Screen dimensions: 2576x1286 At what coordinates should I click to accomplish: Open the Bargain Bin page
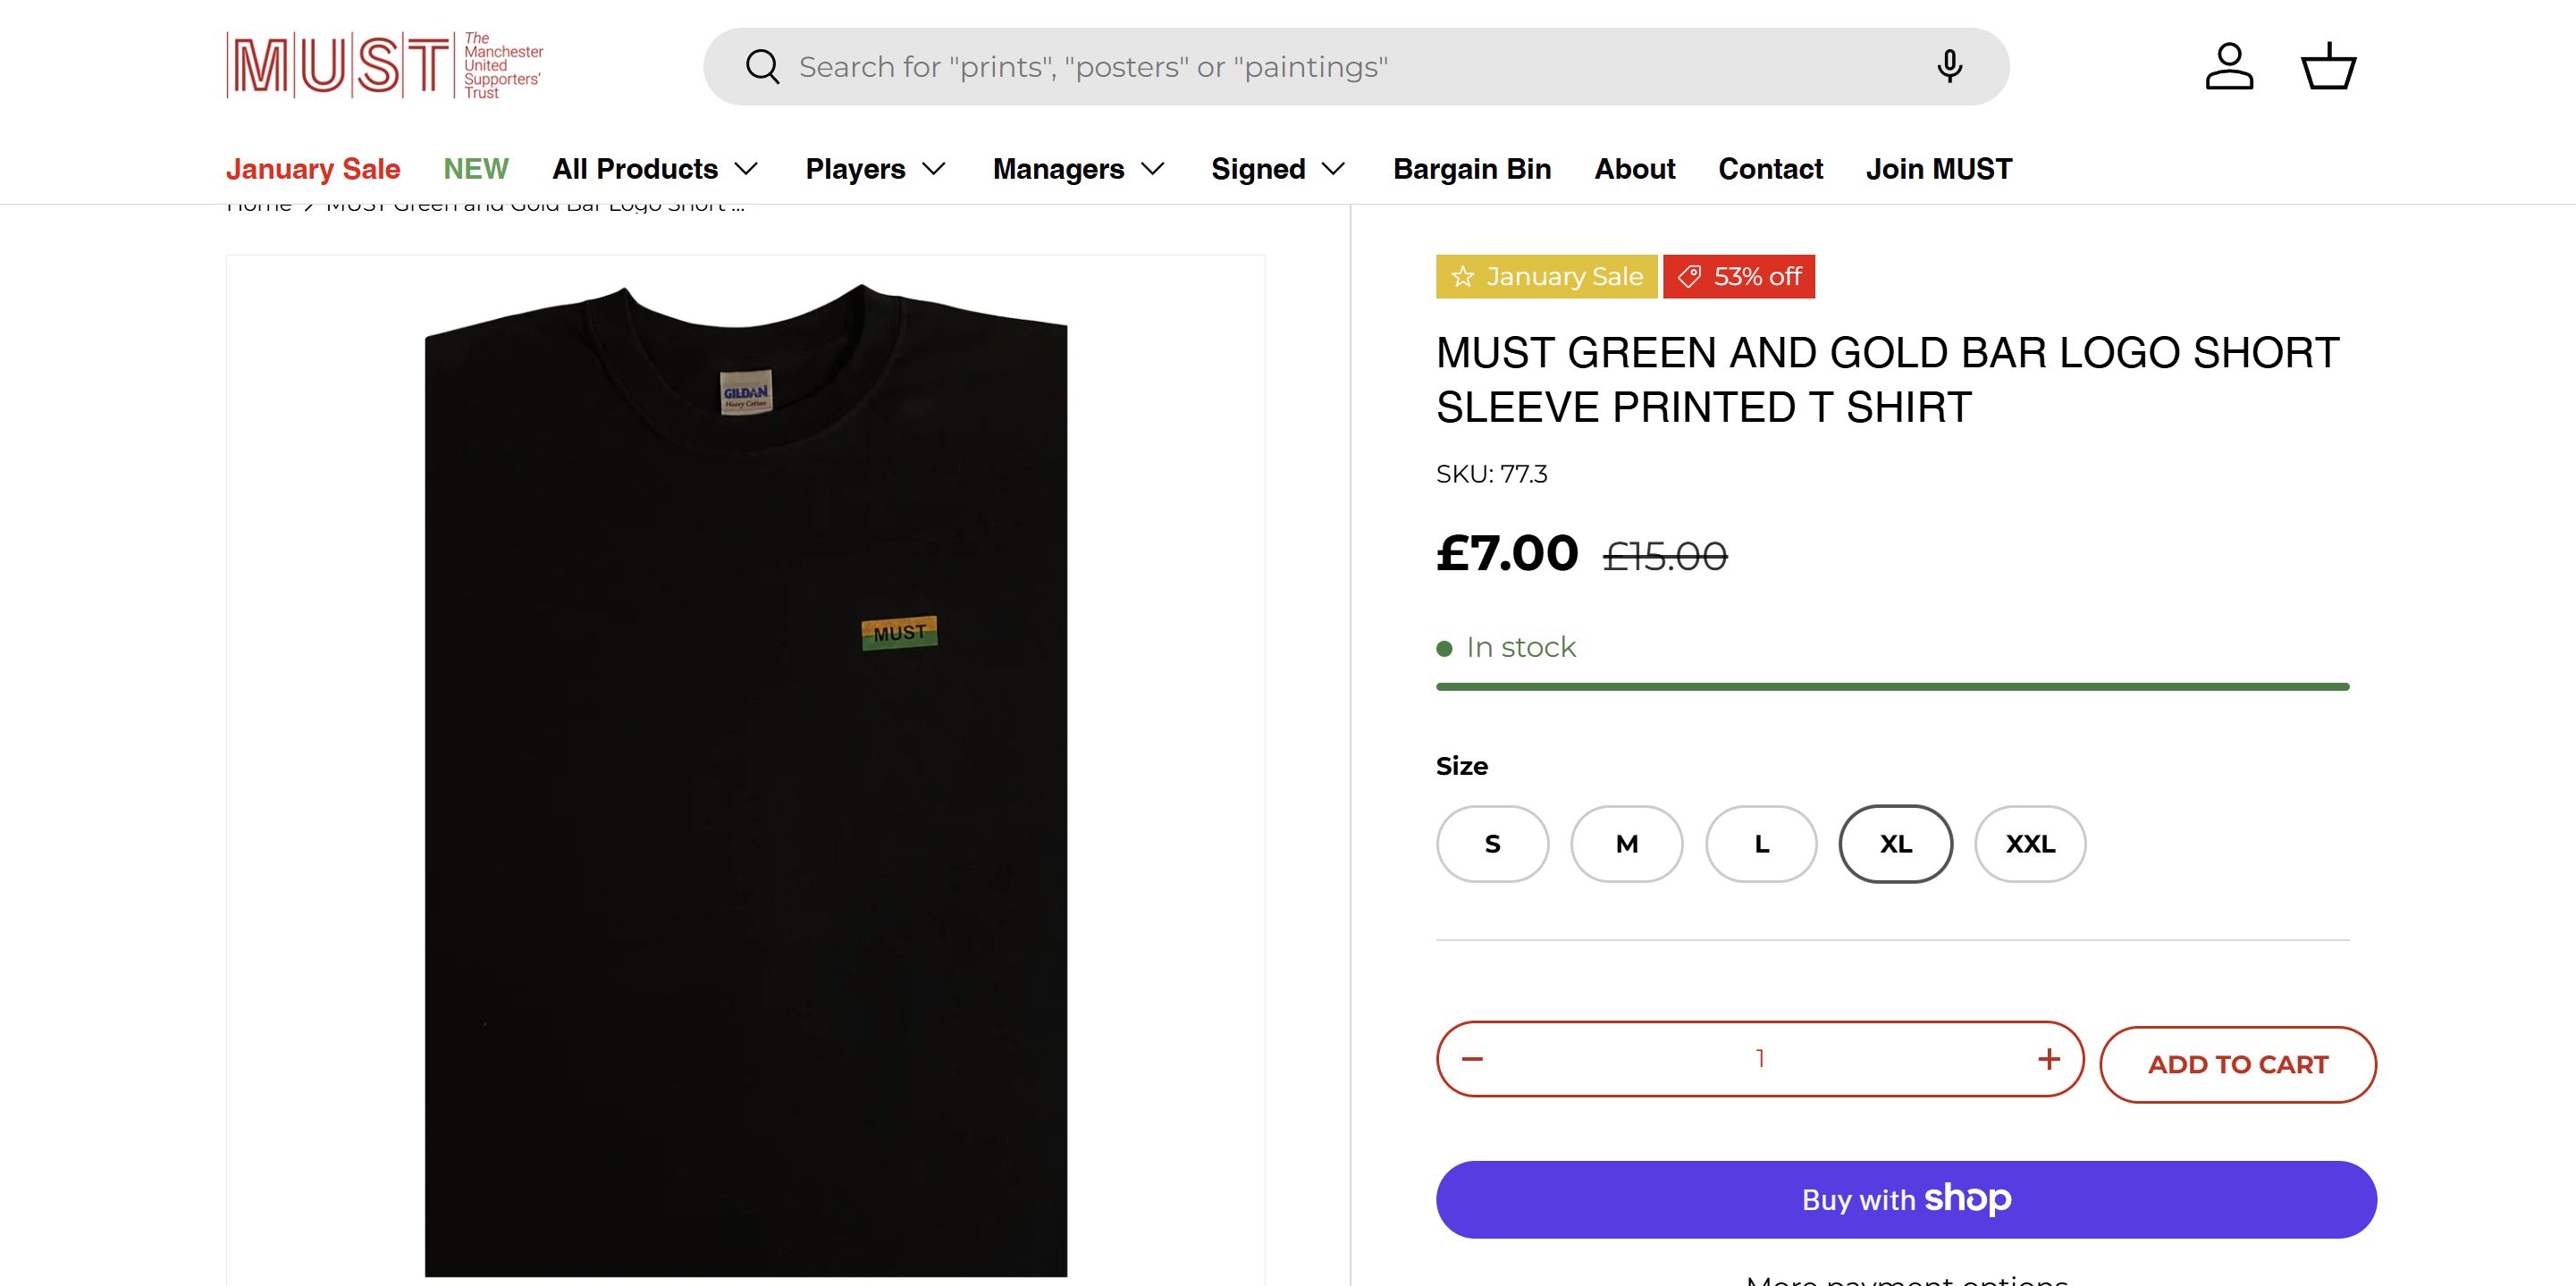point(1472,169)
